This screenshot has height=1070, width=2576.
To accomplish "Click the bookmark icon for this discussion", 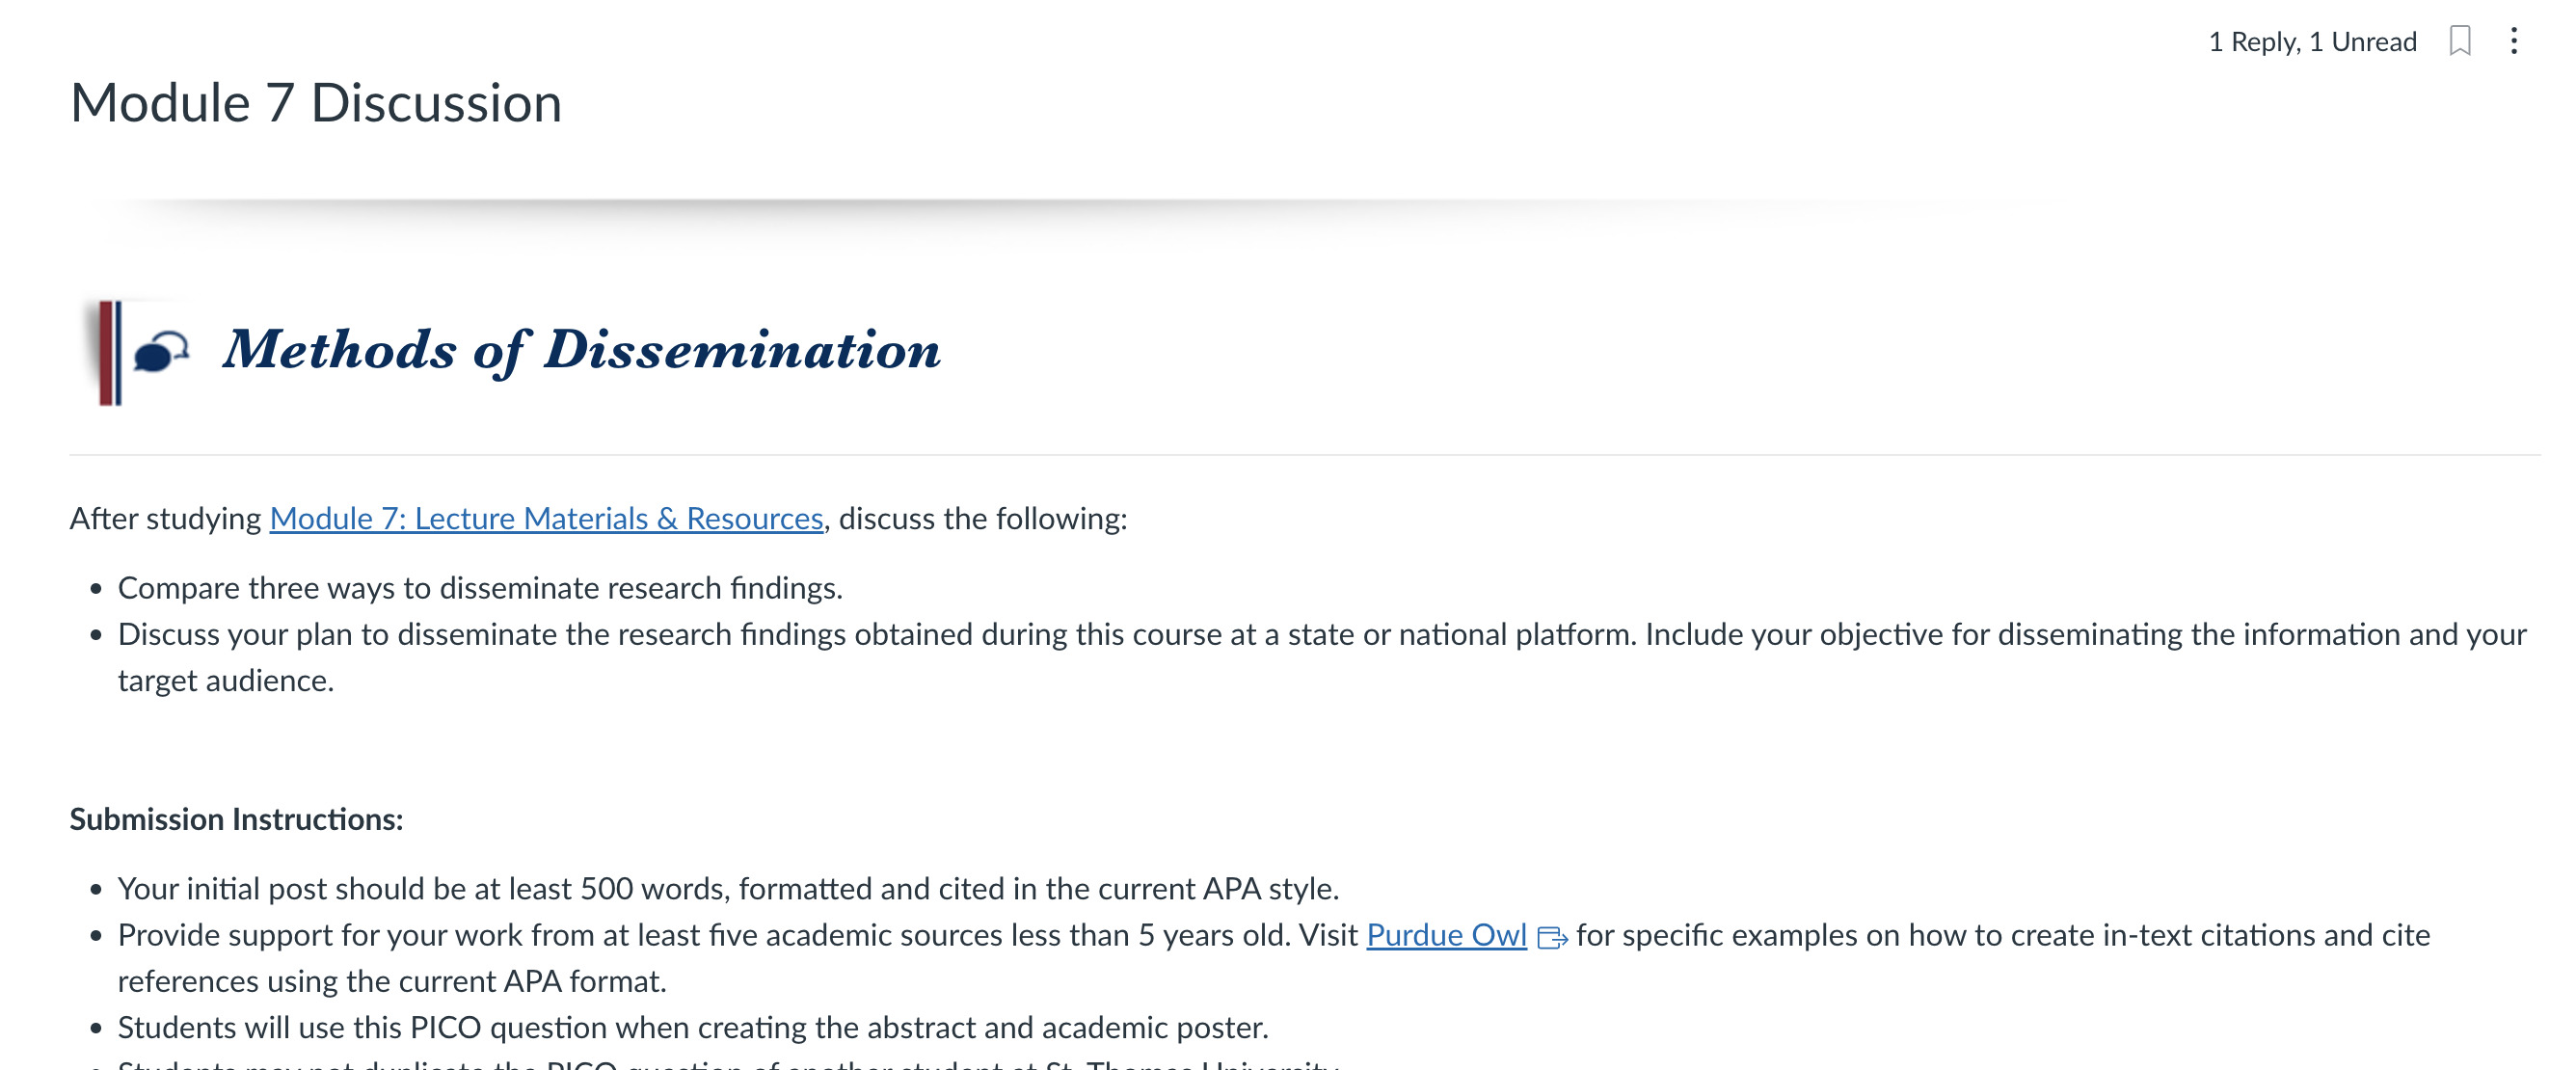I will click(2460, 41).
